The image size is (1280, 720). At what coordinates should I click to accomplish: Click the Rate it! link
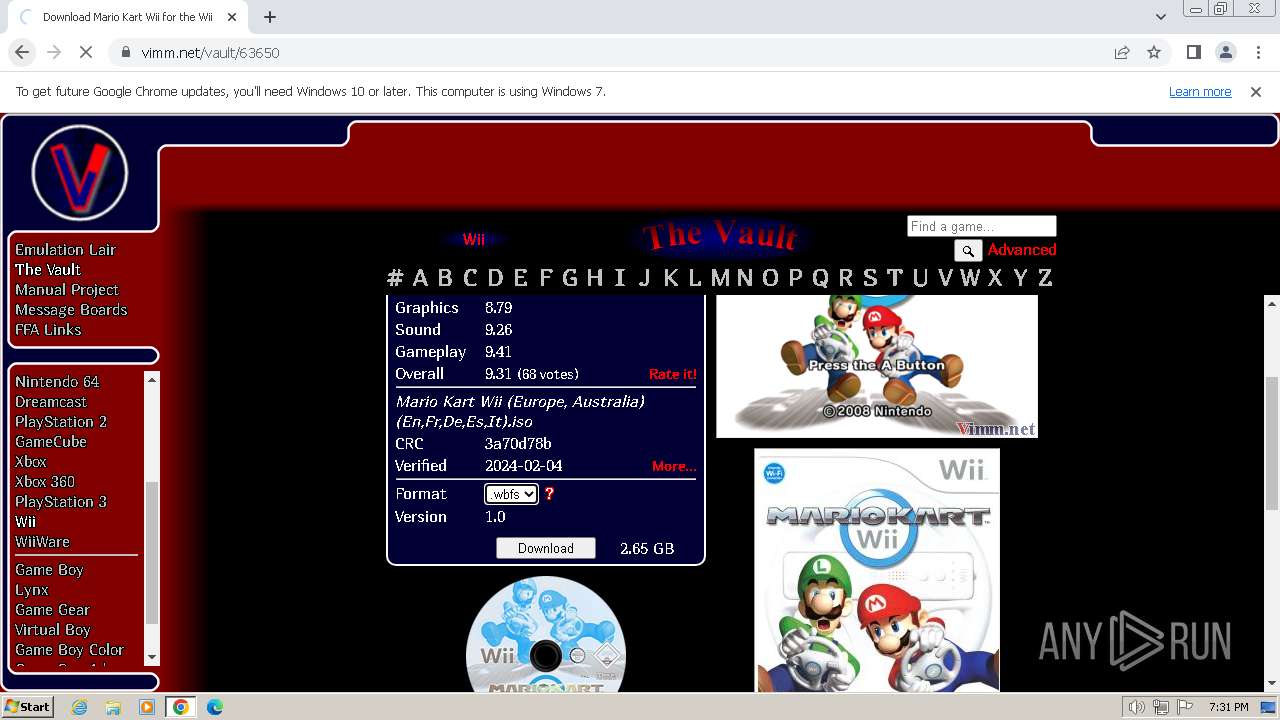pos(673,374)
